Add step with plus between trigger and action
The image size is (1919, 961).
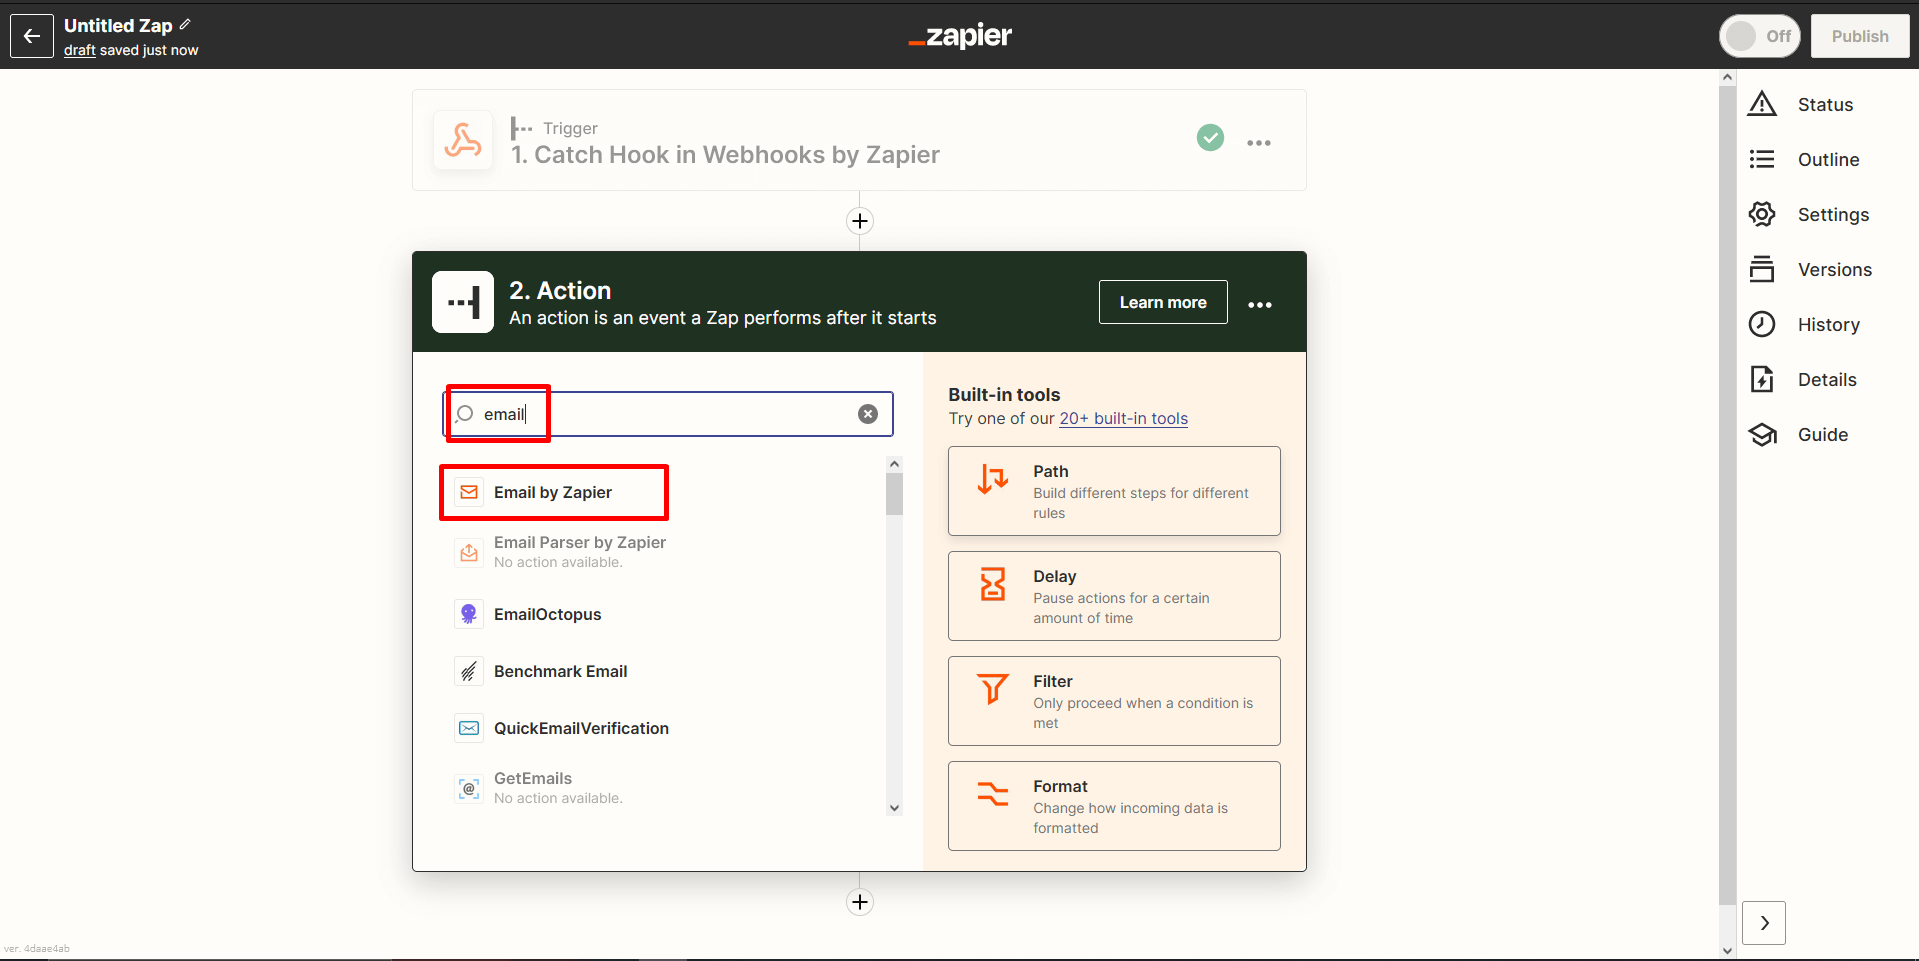pyautogui.click(x=859, y=221)
